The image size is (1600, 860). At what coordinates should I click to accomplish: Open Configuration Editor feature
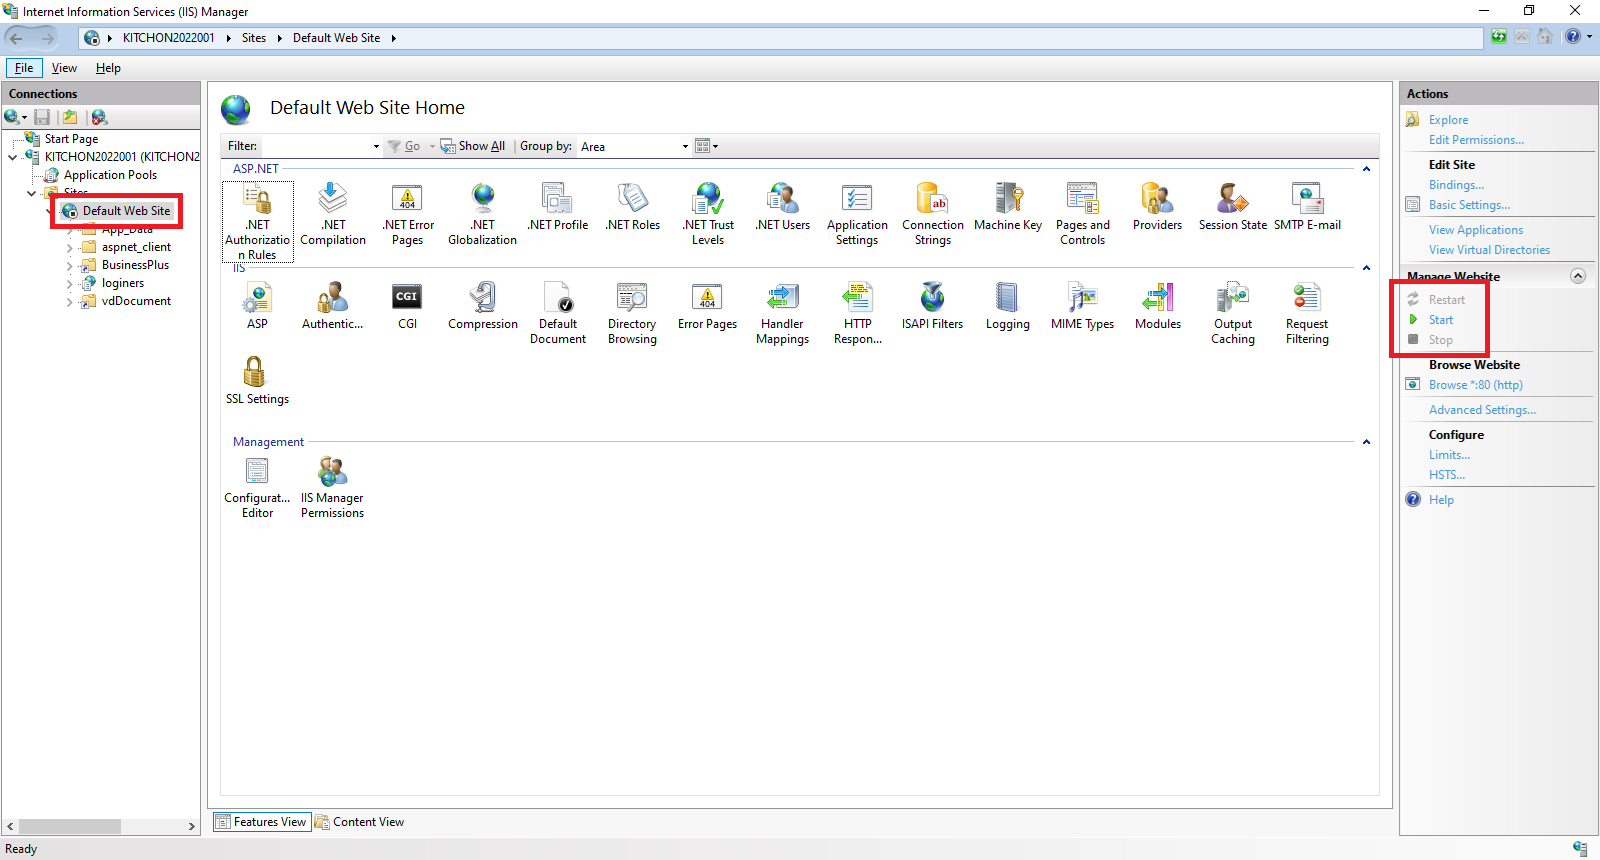[257, 487]
